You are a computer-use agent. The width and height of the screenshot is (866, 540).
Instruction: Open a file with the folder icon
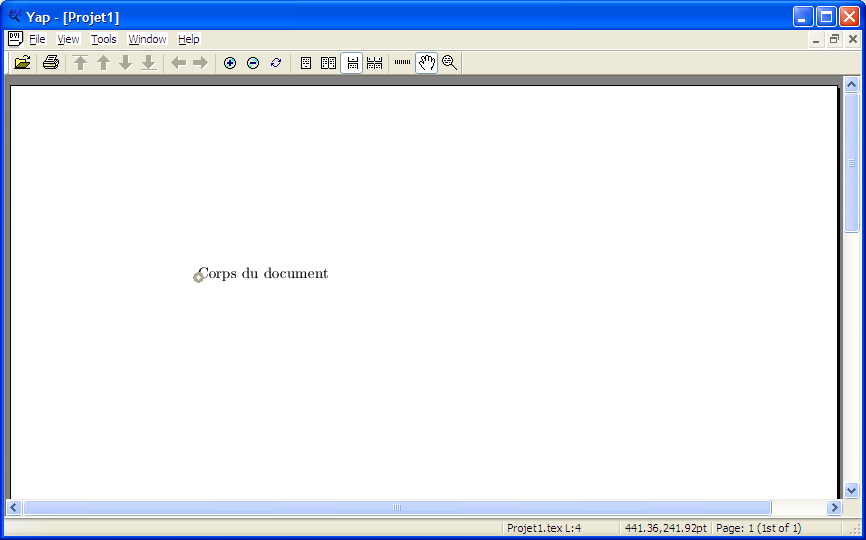22,63
